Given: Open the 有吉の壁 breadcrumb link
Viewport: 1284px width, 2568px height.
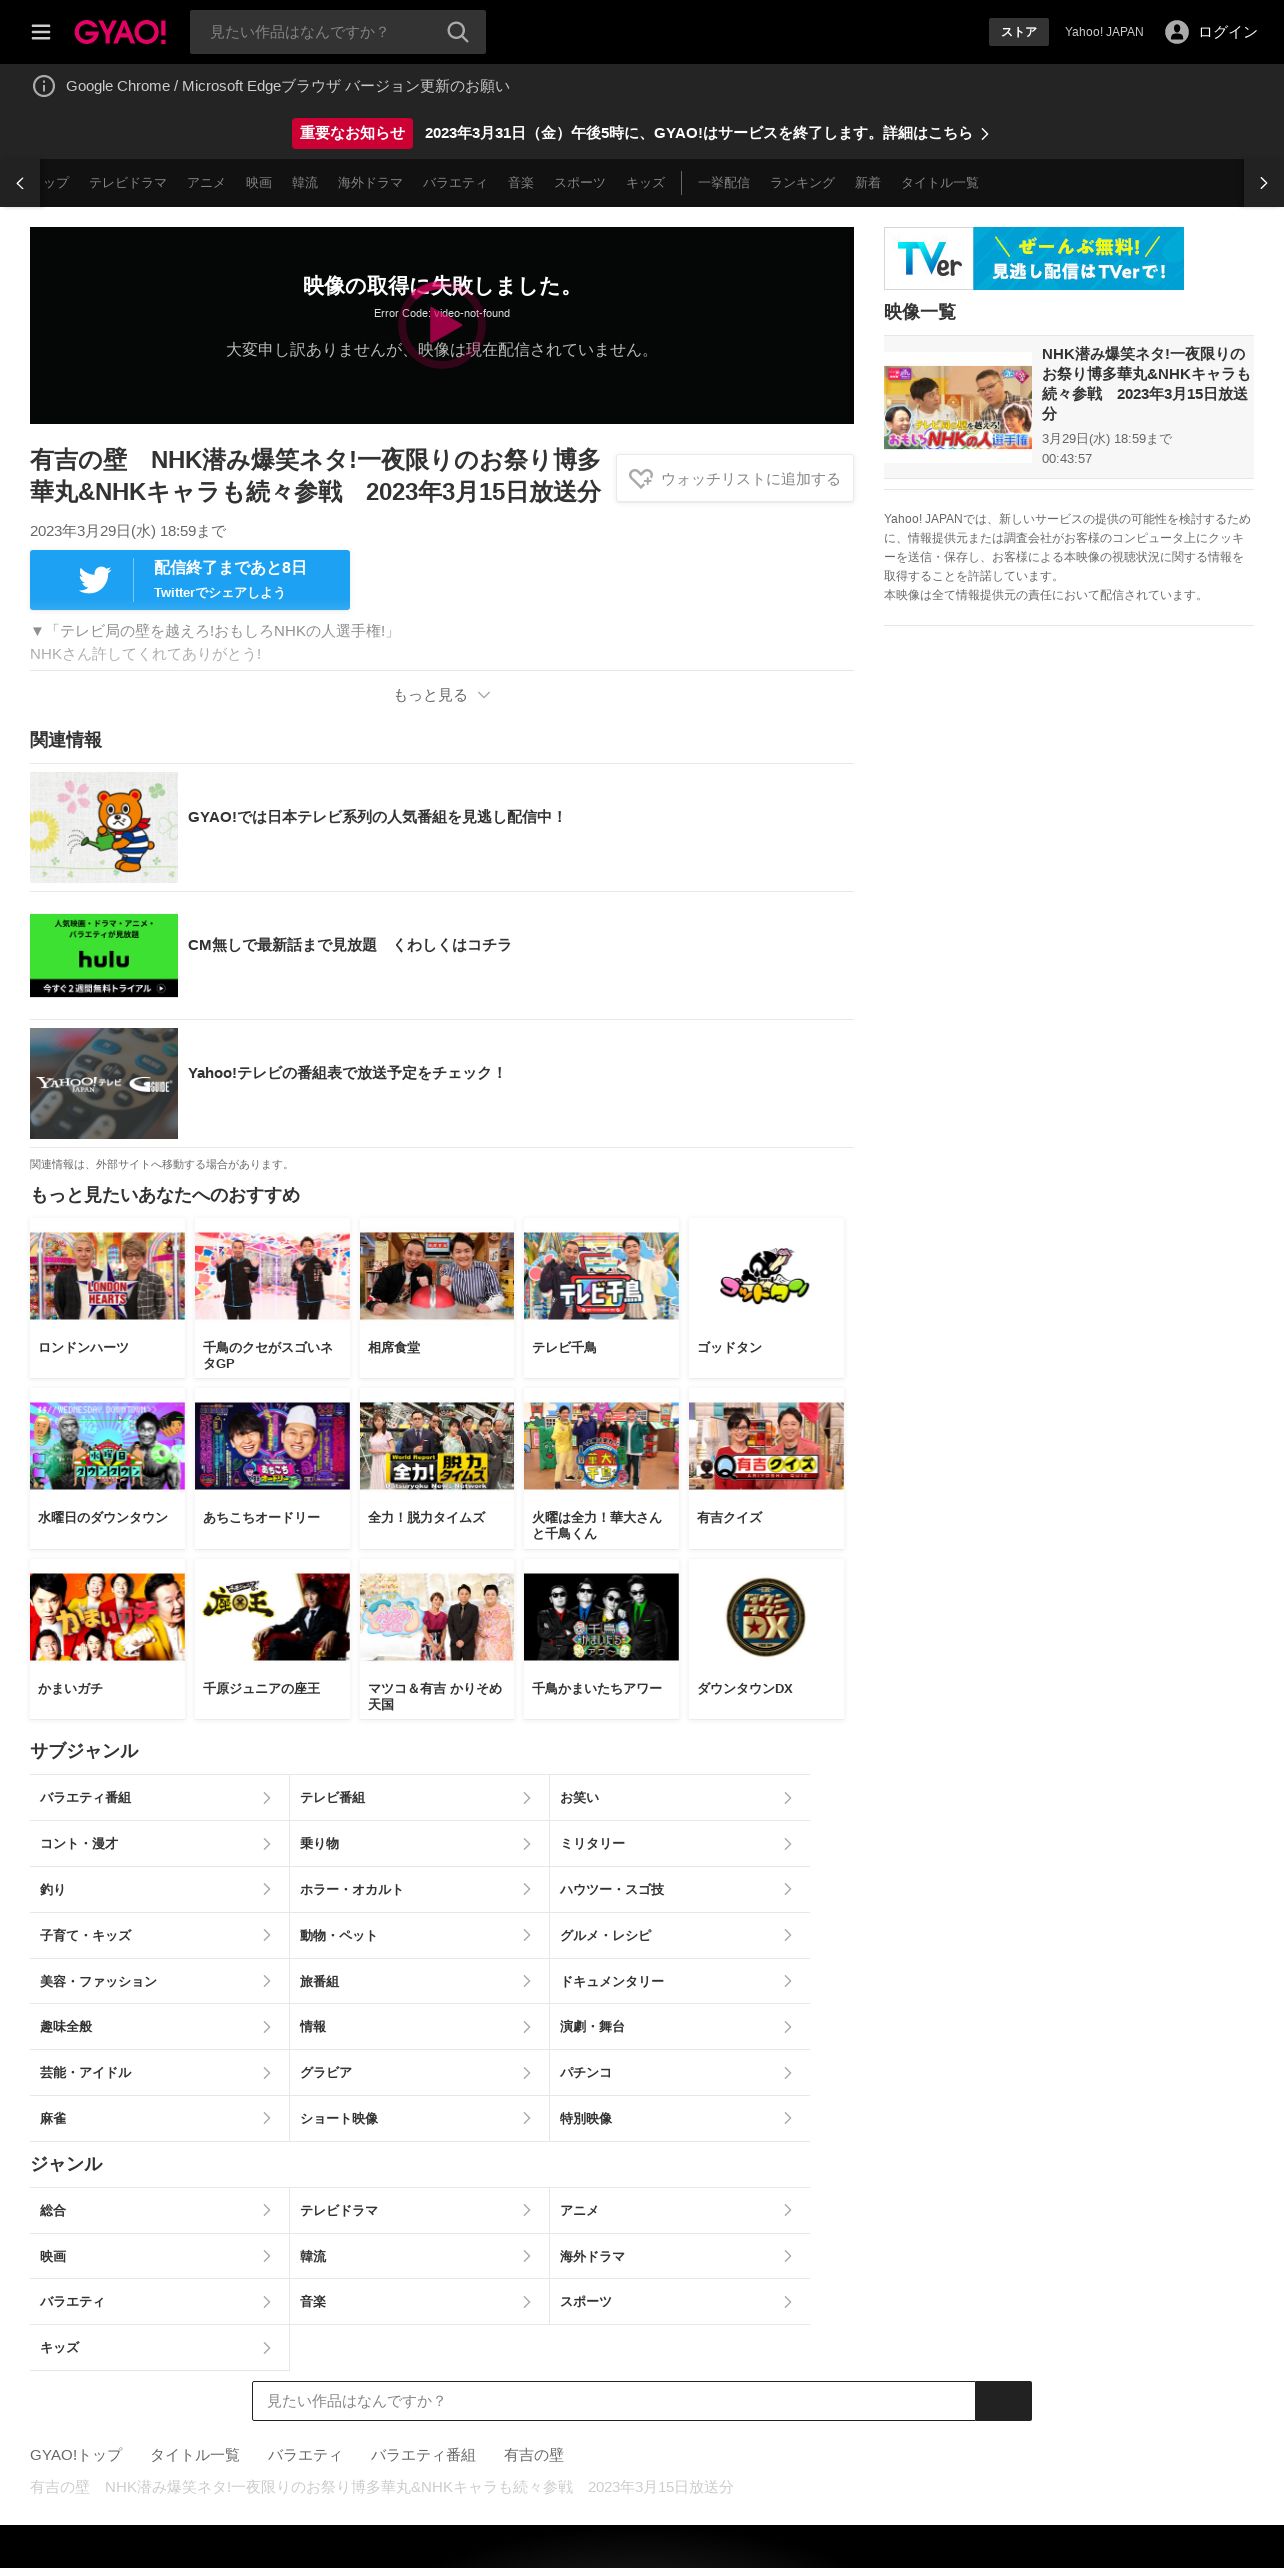Looking at the screenshot, I should (x=533, y=2455).
